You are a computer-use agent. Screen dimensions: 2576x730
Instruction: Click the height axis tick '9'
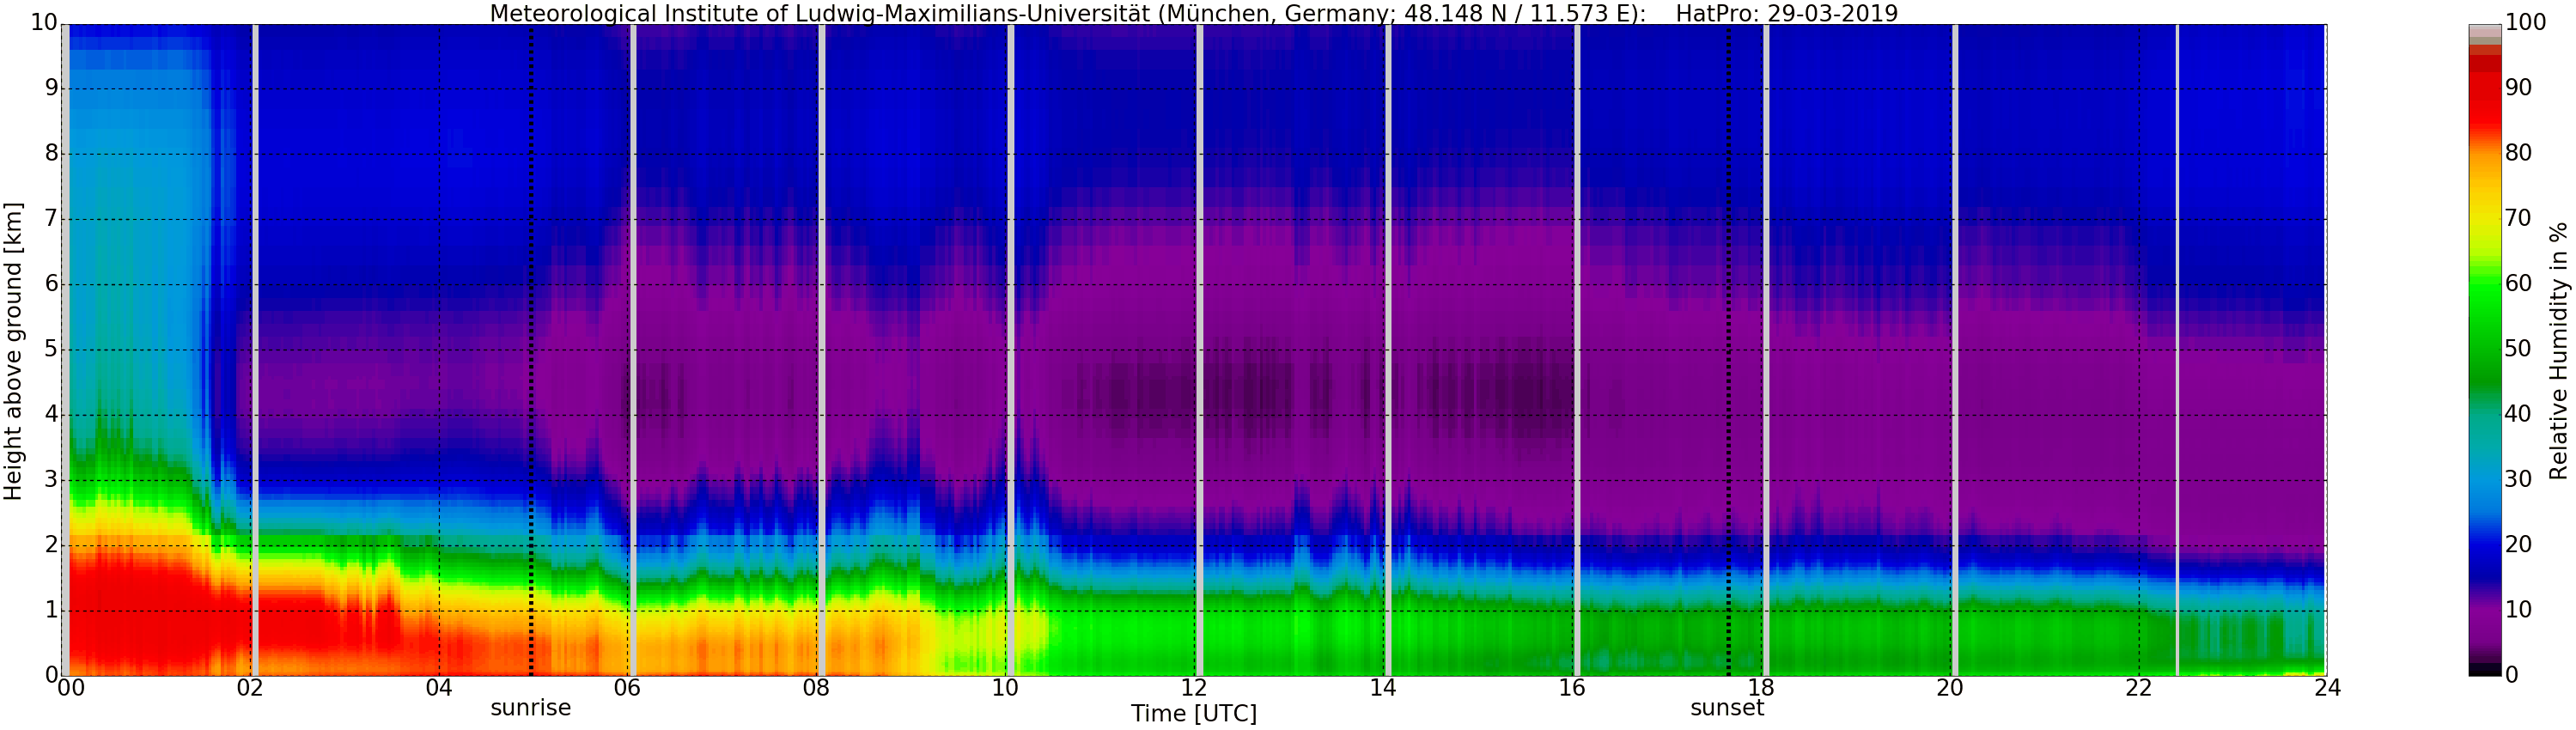click(x=51, y=88)
